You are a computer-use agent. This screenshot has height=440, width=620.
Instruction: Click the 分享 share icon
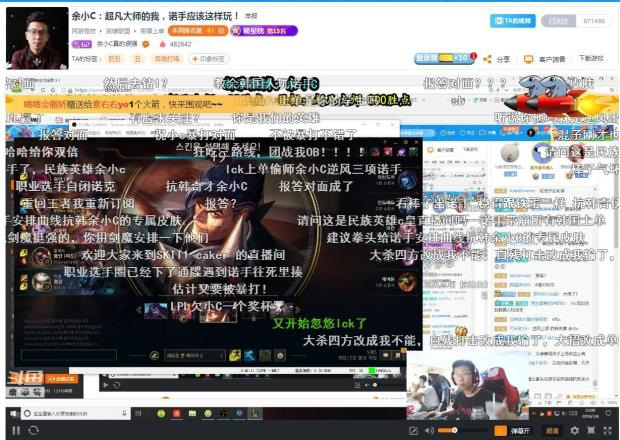point(488,59)
